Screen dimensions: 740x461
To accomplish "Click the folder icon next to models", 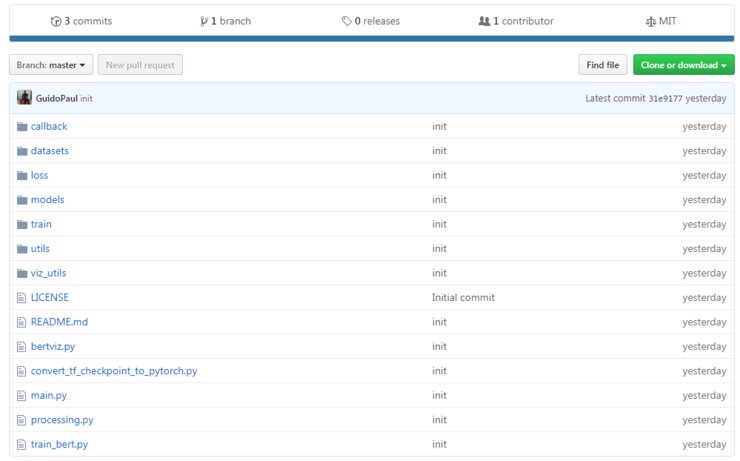I will point(22,200).
